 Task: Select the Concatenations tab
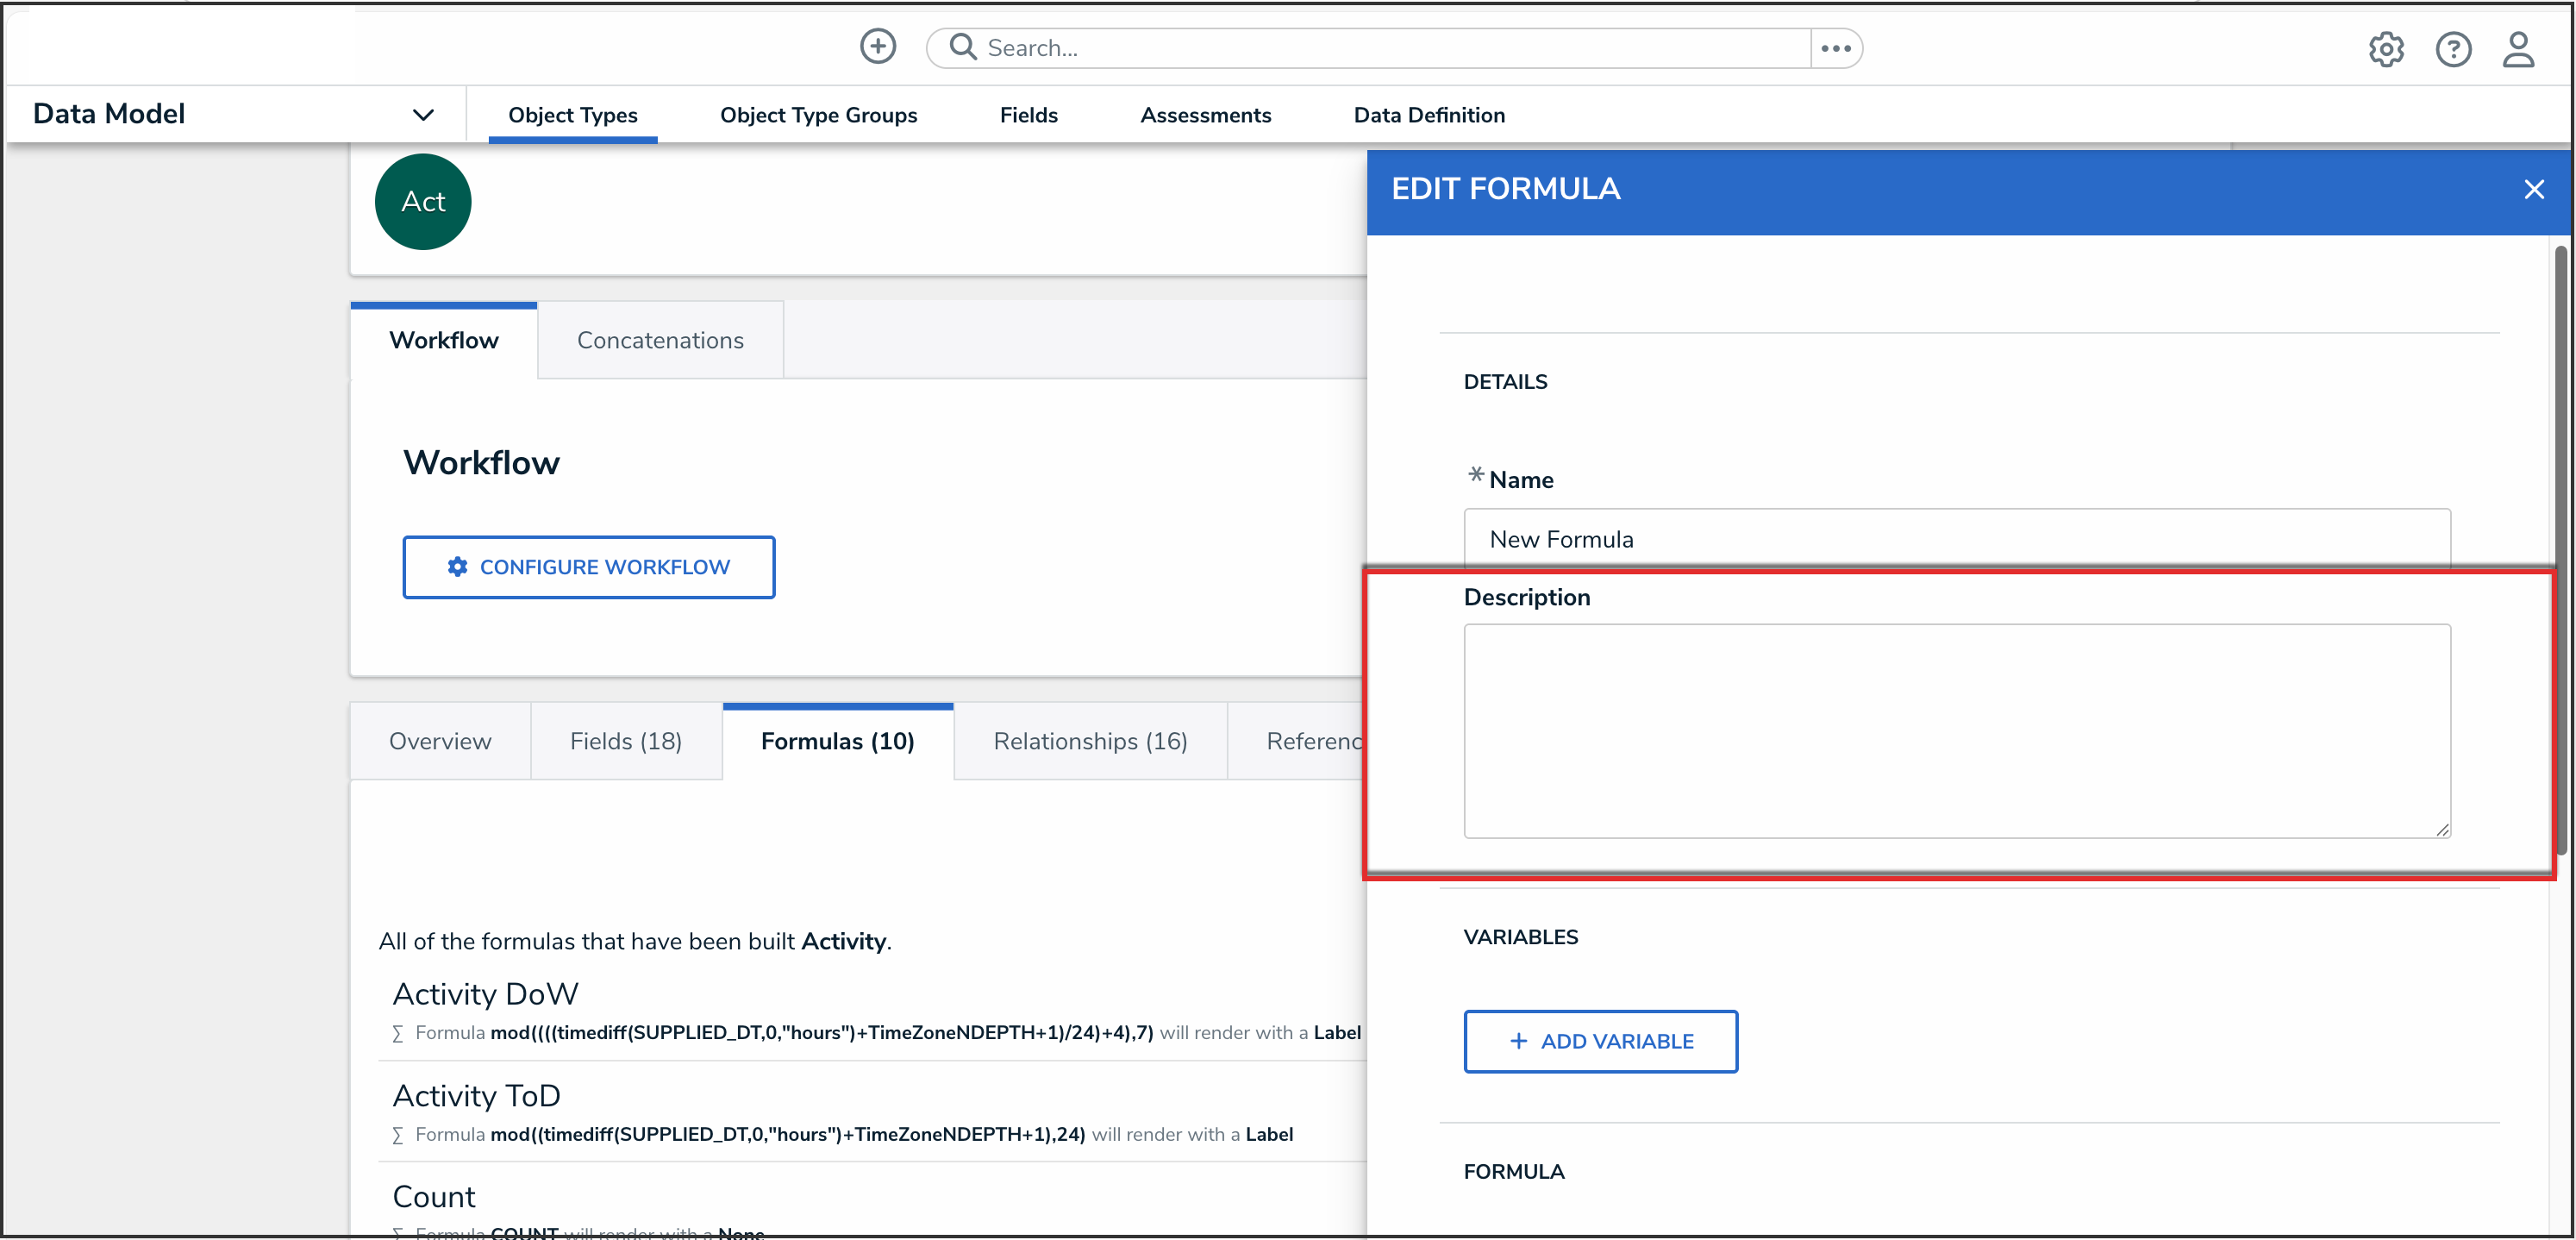(660, 340)
